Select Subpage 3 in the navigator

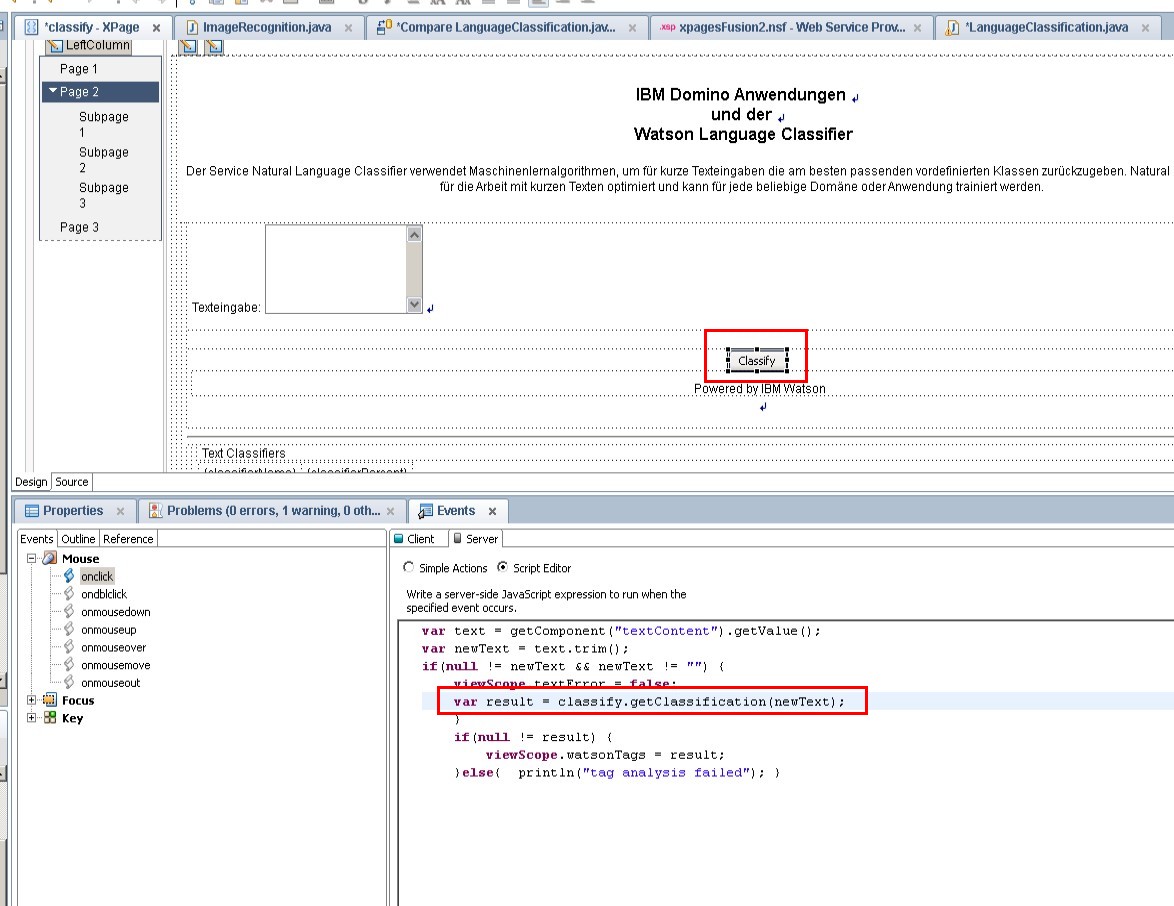pos(103,195)
